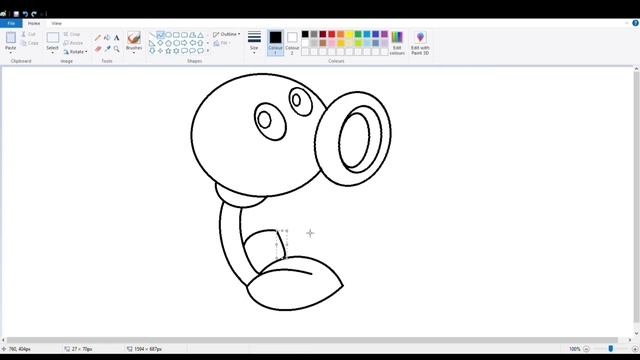Viewport: 640px width, 360px height.
Task: Click the Paste button
Action: click(11, 40)
